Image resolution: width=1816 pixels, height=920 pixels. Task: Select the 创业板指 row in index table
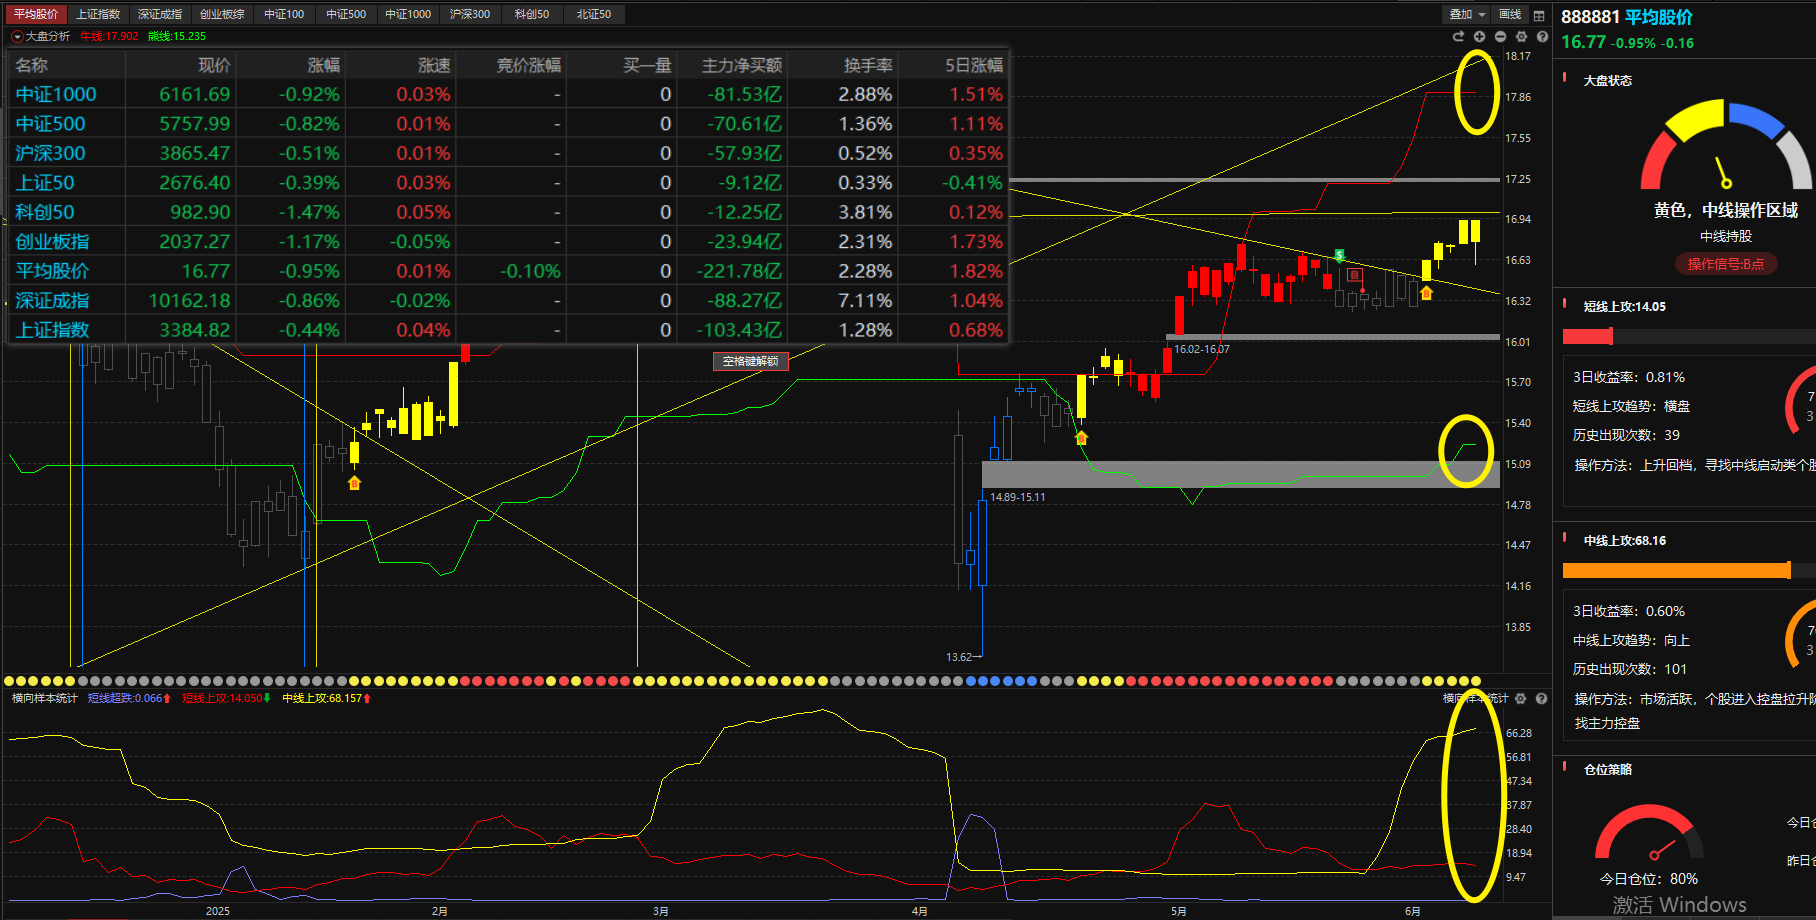coord(52,242)
